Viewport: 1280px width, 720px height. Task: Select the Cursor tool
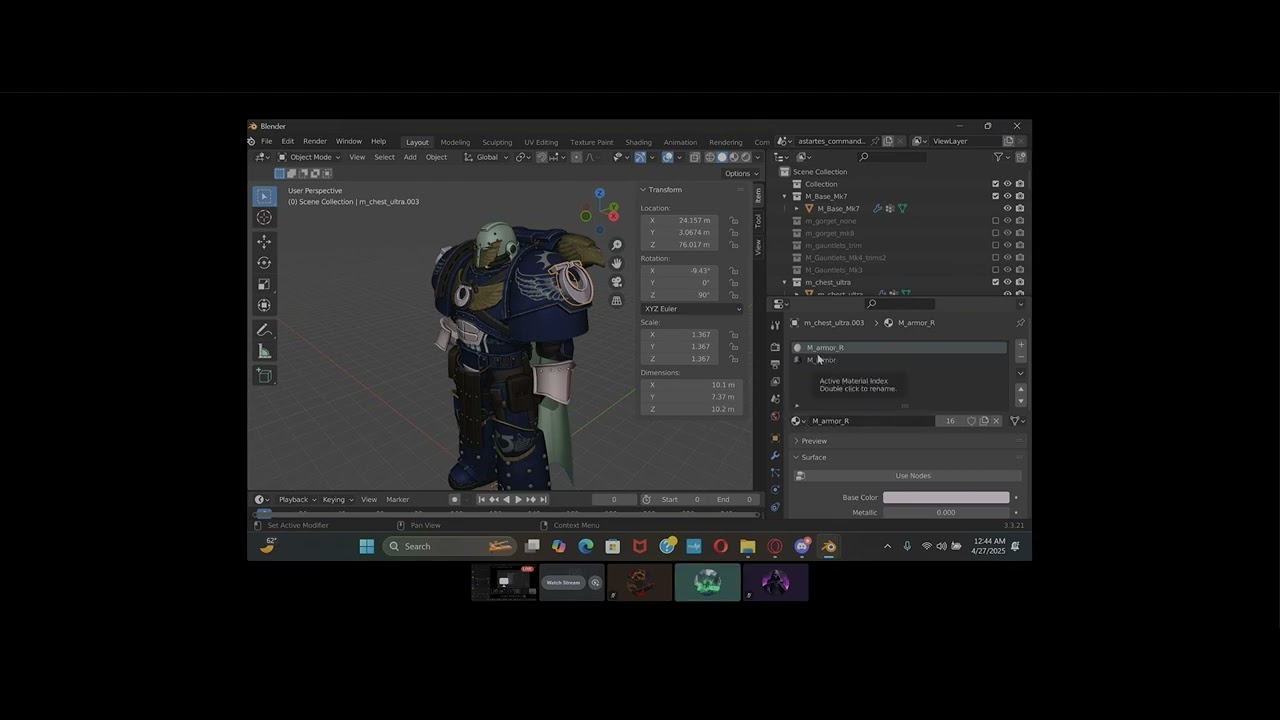(x=264, y=217)
